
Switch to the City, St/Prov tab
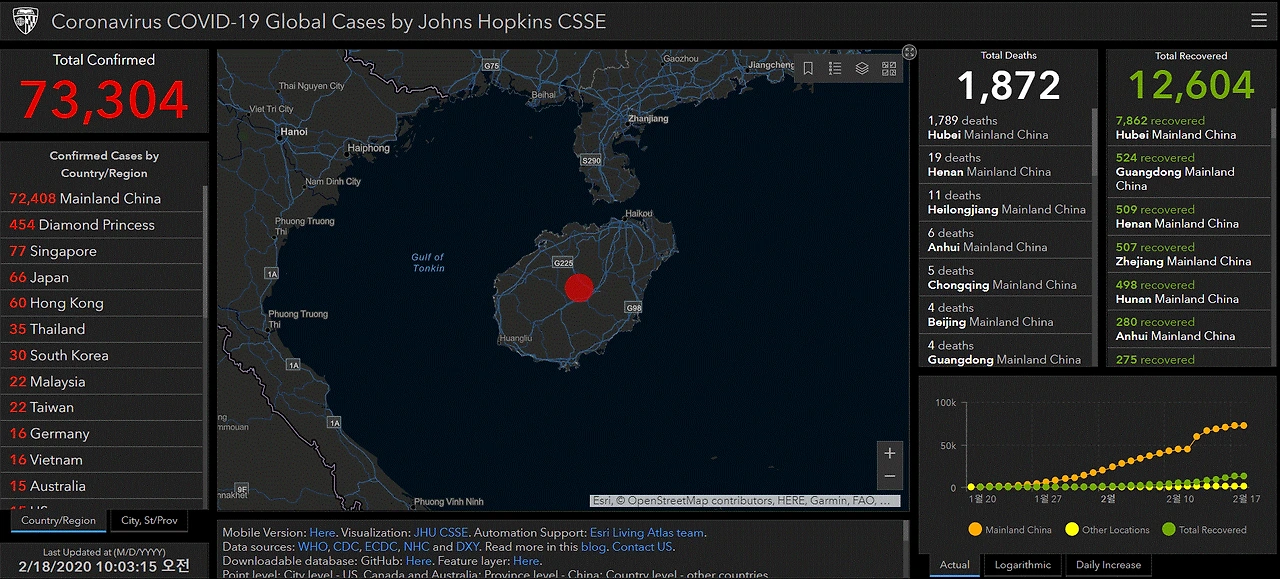pyautogui.click(x=149, y=520)
